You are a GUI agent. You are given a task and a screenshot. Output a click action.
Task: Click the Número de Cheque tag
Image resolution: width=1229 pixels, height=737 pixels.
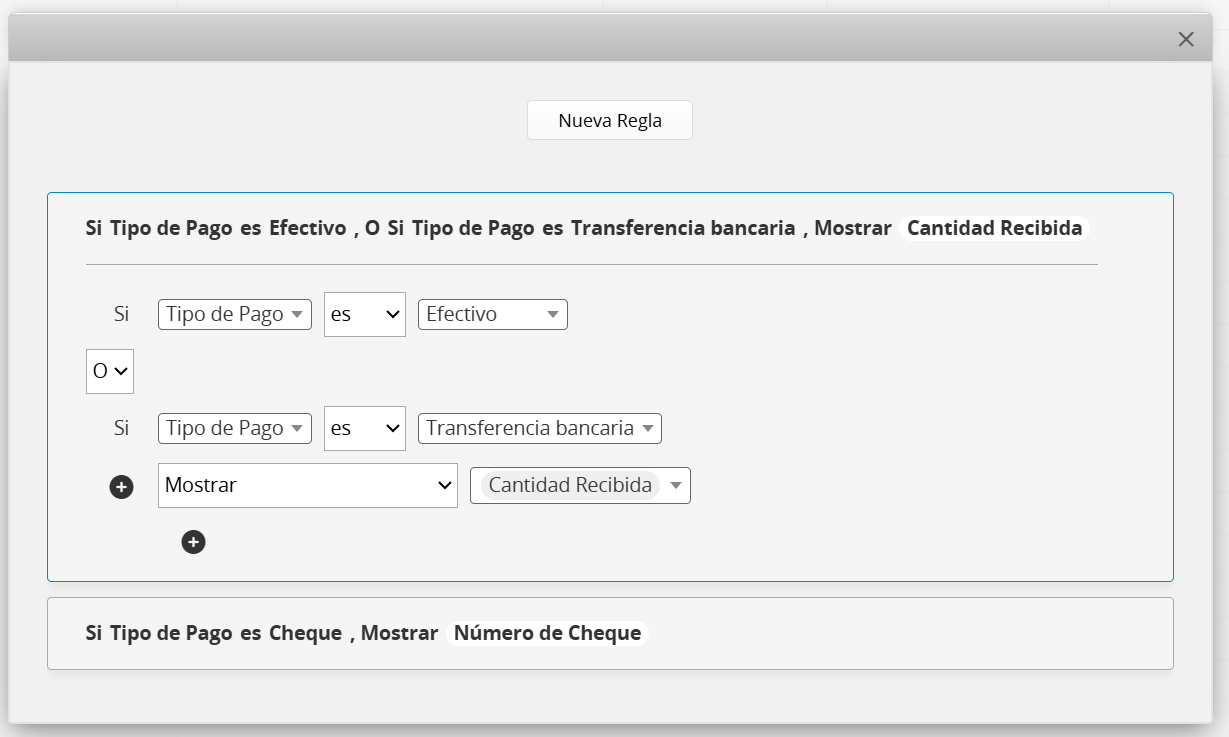[547, 633]
